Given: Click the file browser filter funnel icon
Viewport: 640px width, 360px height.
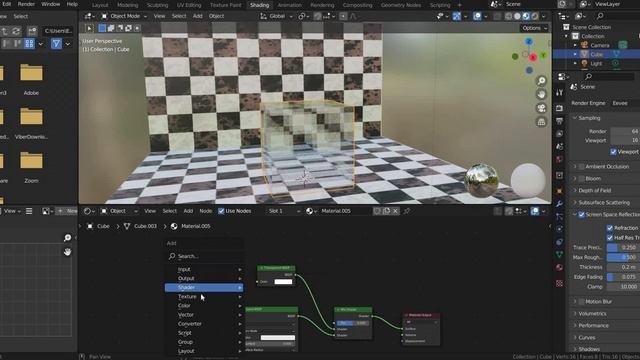Looking at the screenshot, I should (56, 43).
